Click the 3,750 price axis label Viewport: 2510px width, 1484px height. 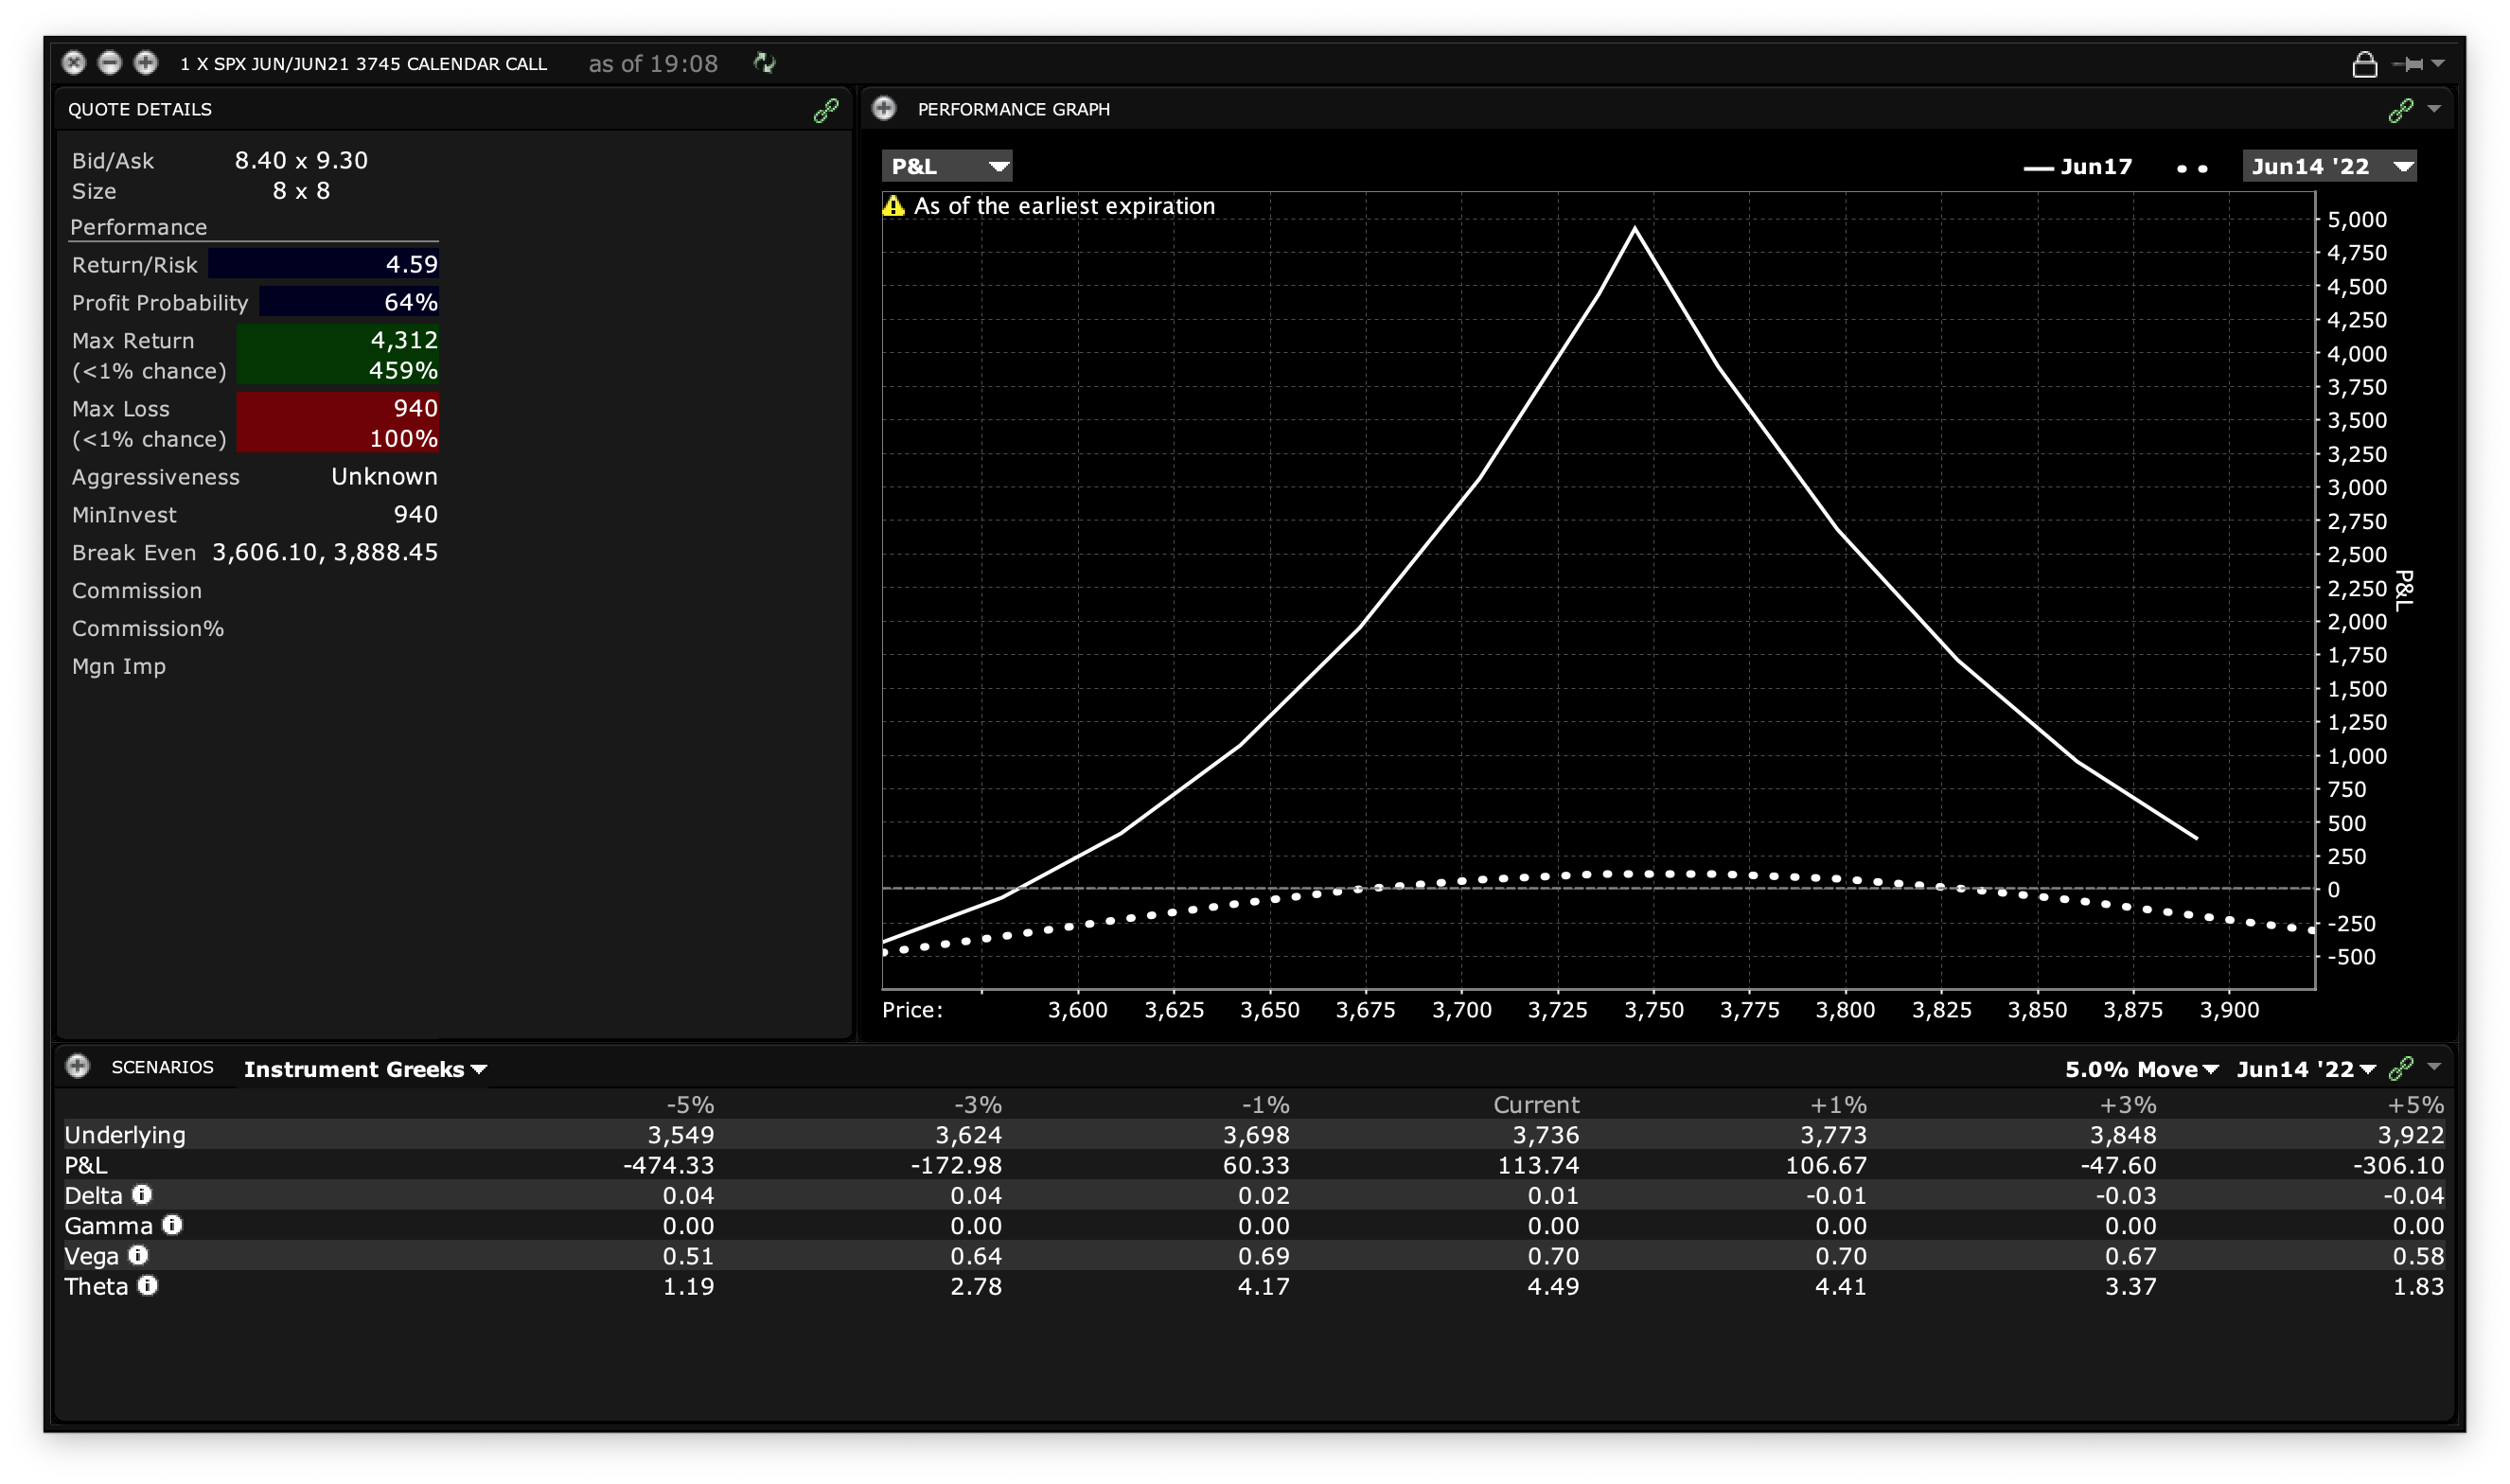(1653, 1010)
